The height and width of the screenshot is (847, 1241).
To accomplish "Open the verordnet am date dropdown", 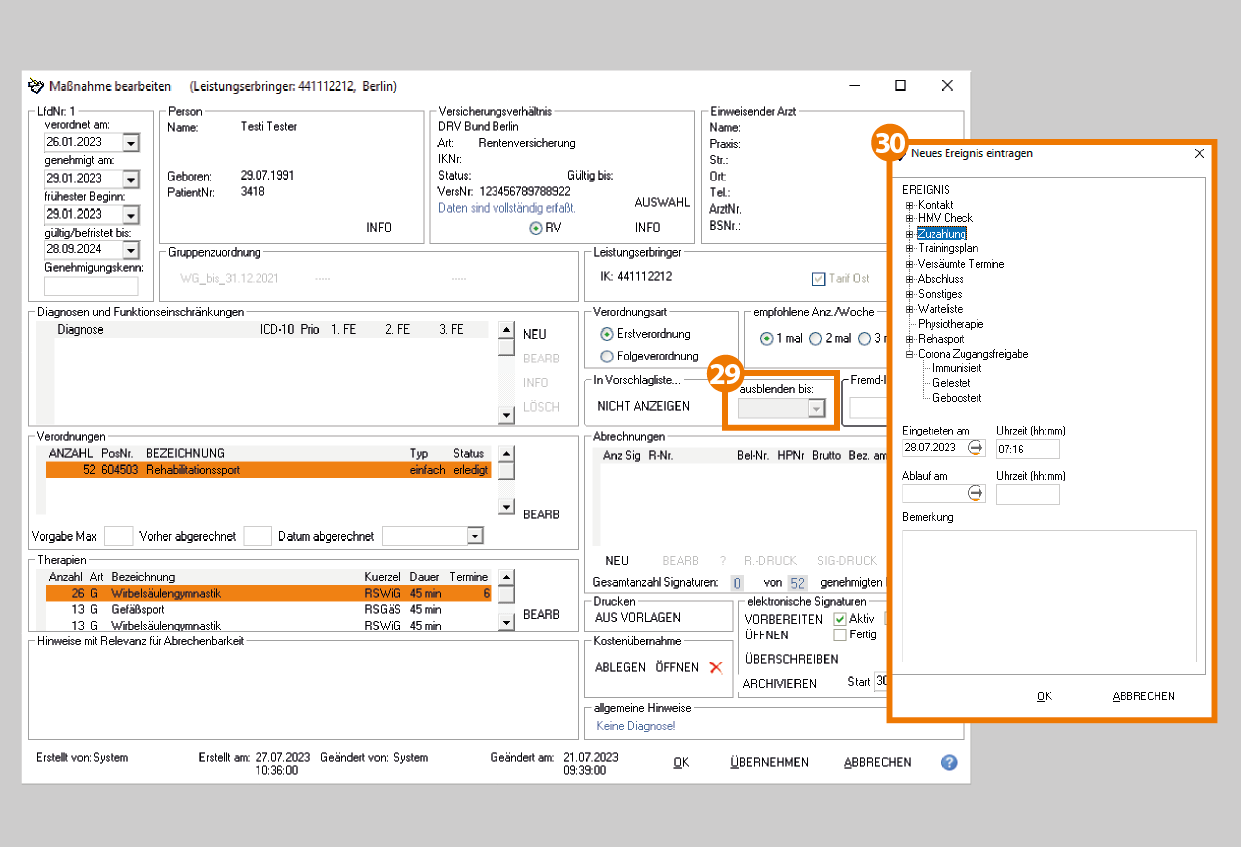I will [x=131, y=144].
